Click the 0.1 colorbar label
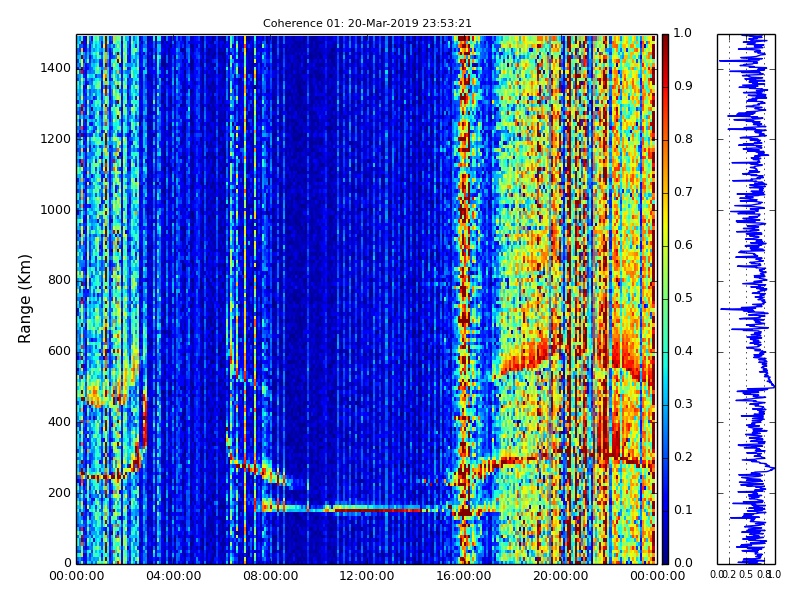Screen dimensions: 800x600 coord(683,510)
